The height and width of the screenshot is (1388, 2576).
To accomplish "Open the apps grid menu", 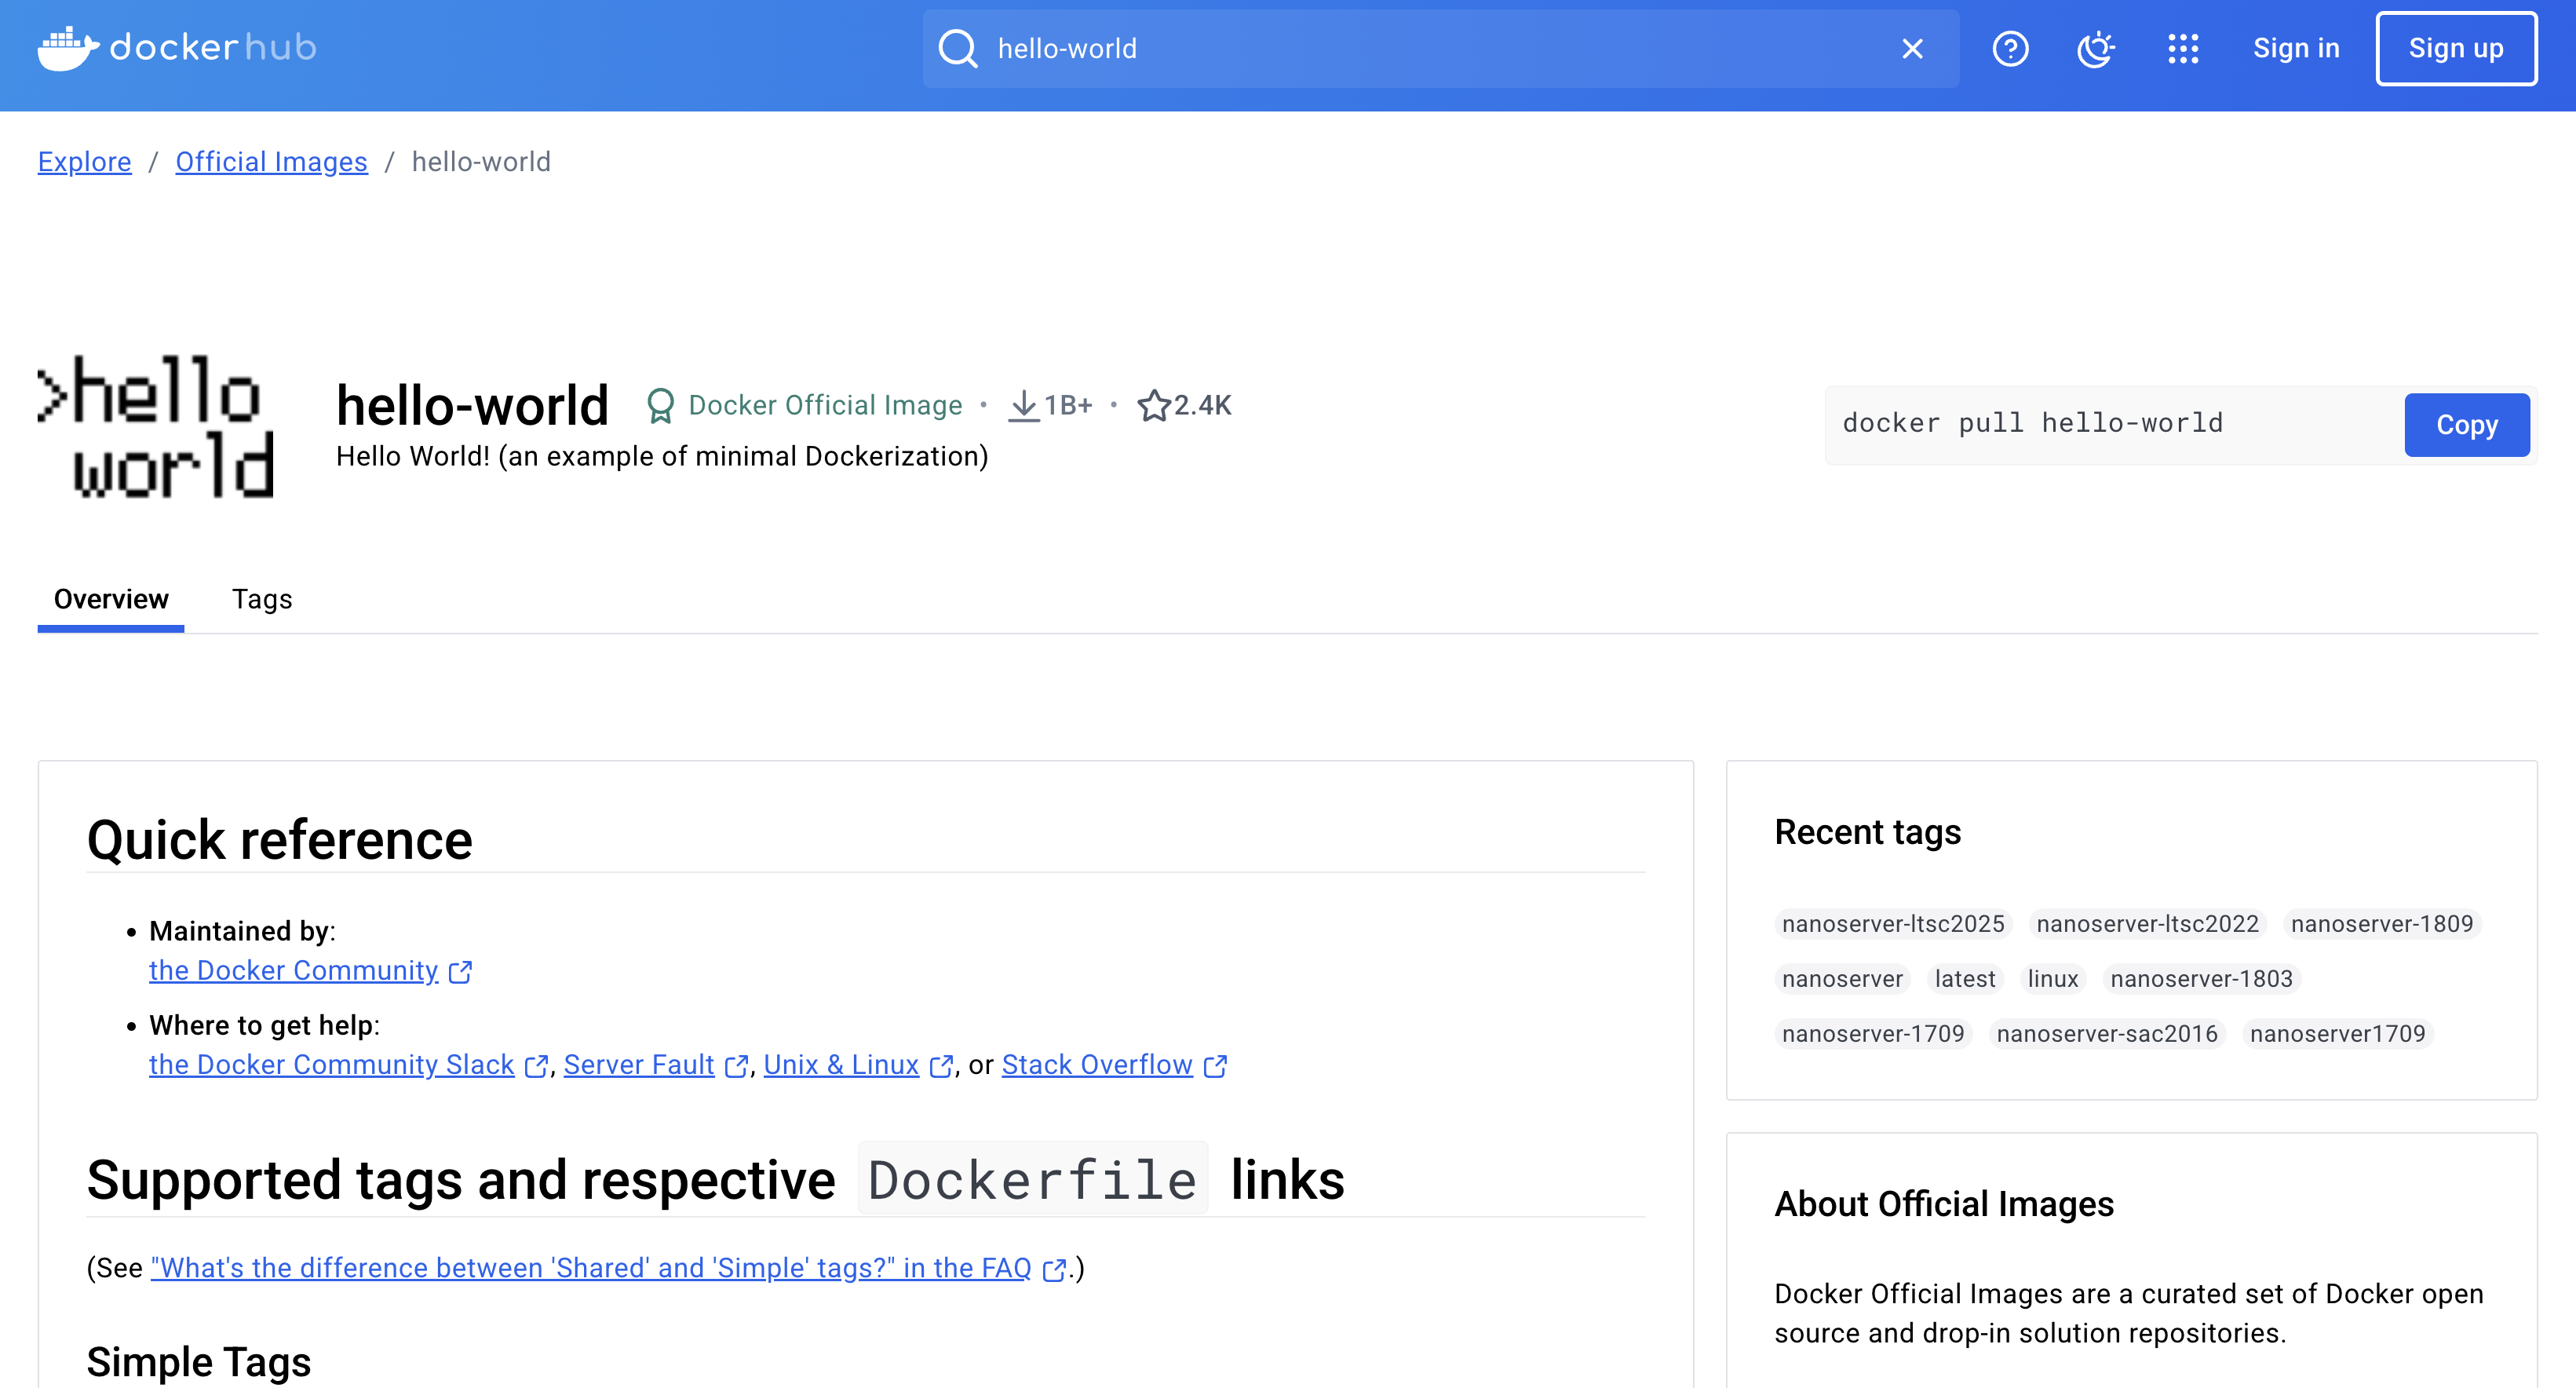I will [2182, 49].
